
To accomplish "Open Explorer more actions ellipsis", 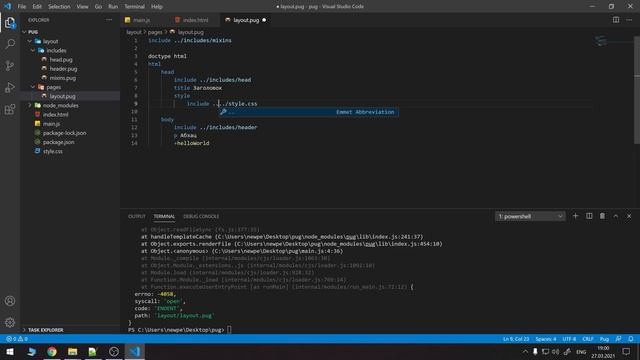I will (x=109, y=20).
